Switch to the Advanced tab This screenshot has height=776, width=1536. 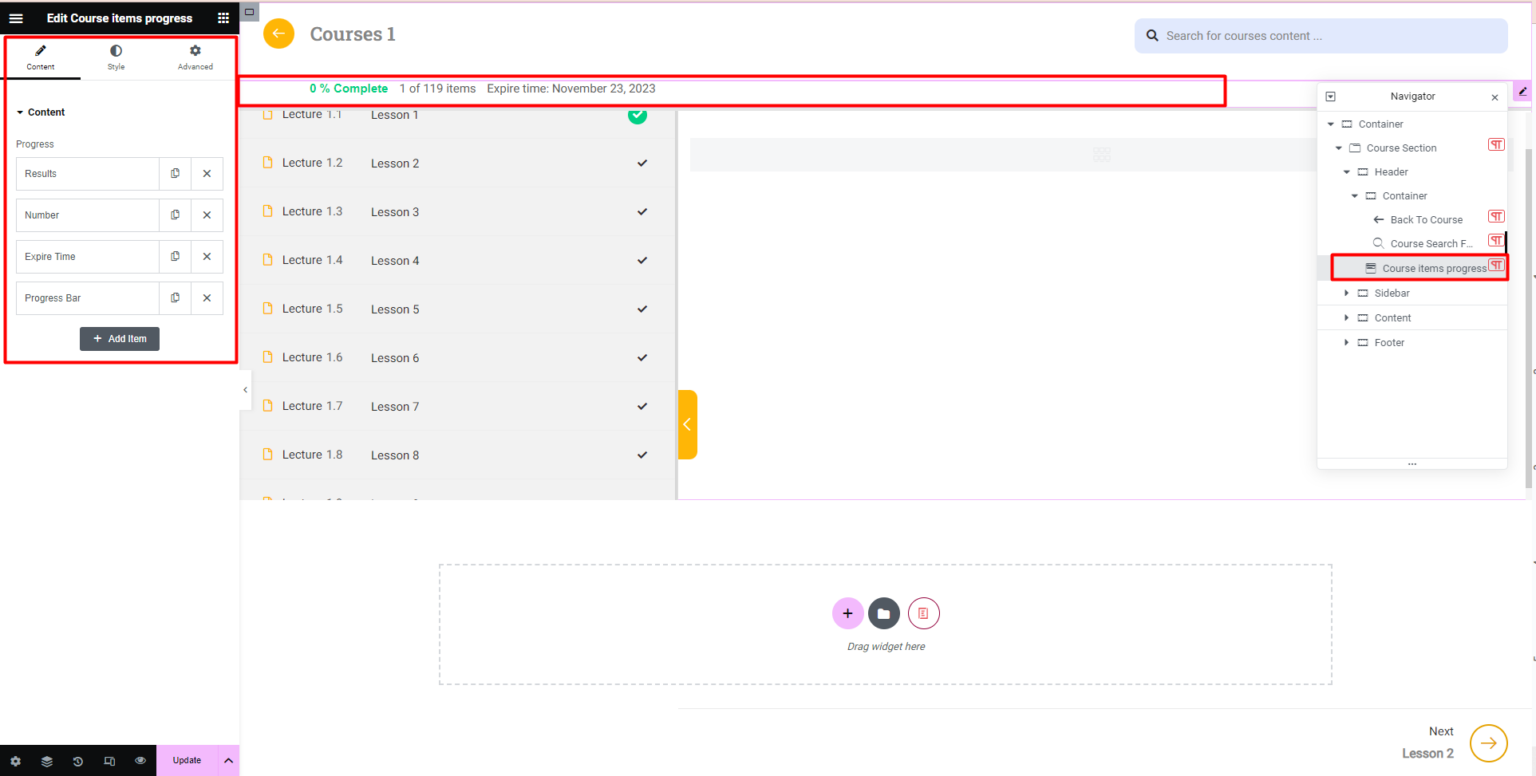click(x=194, y=57)
